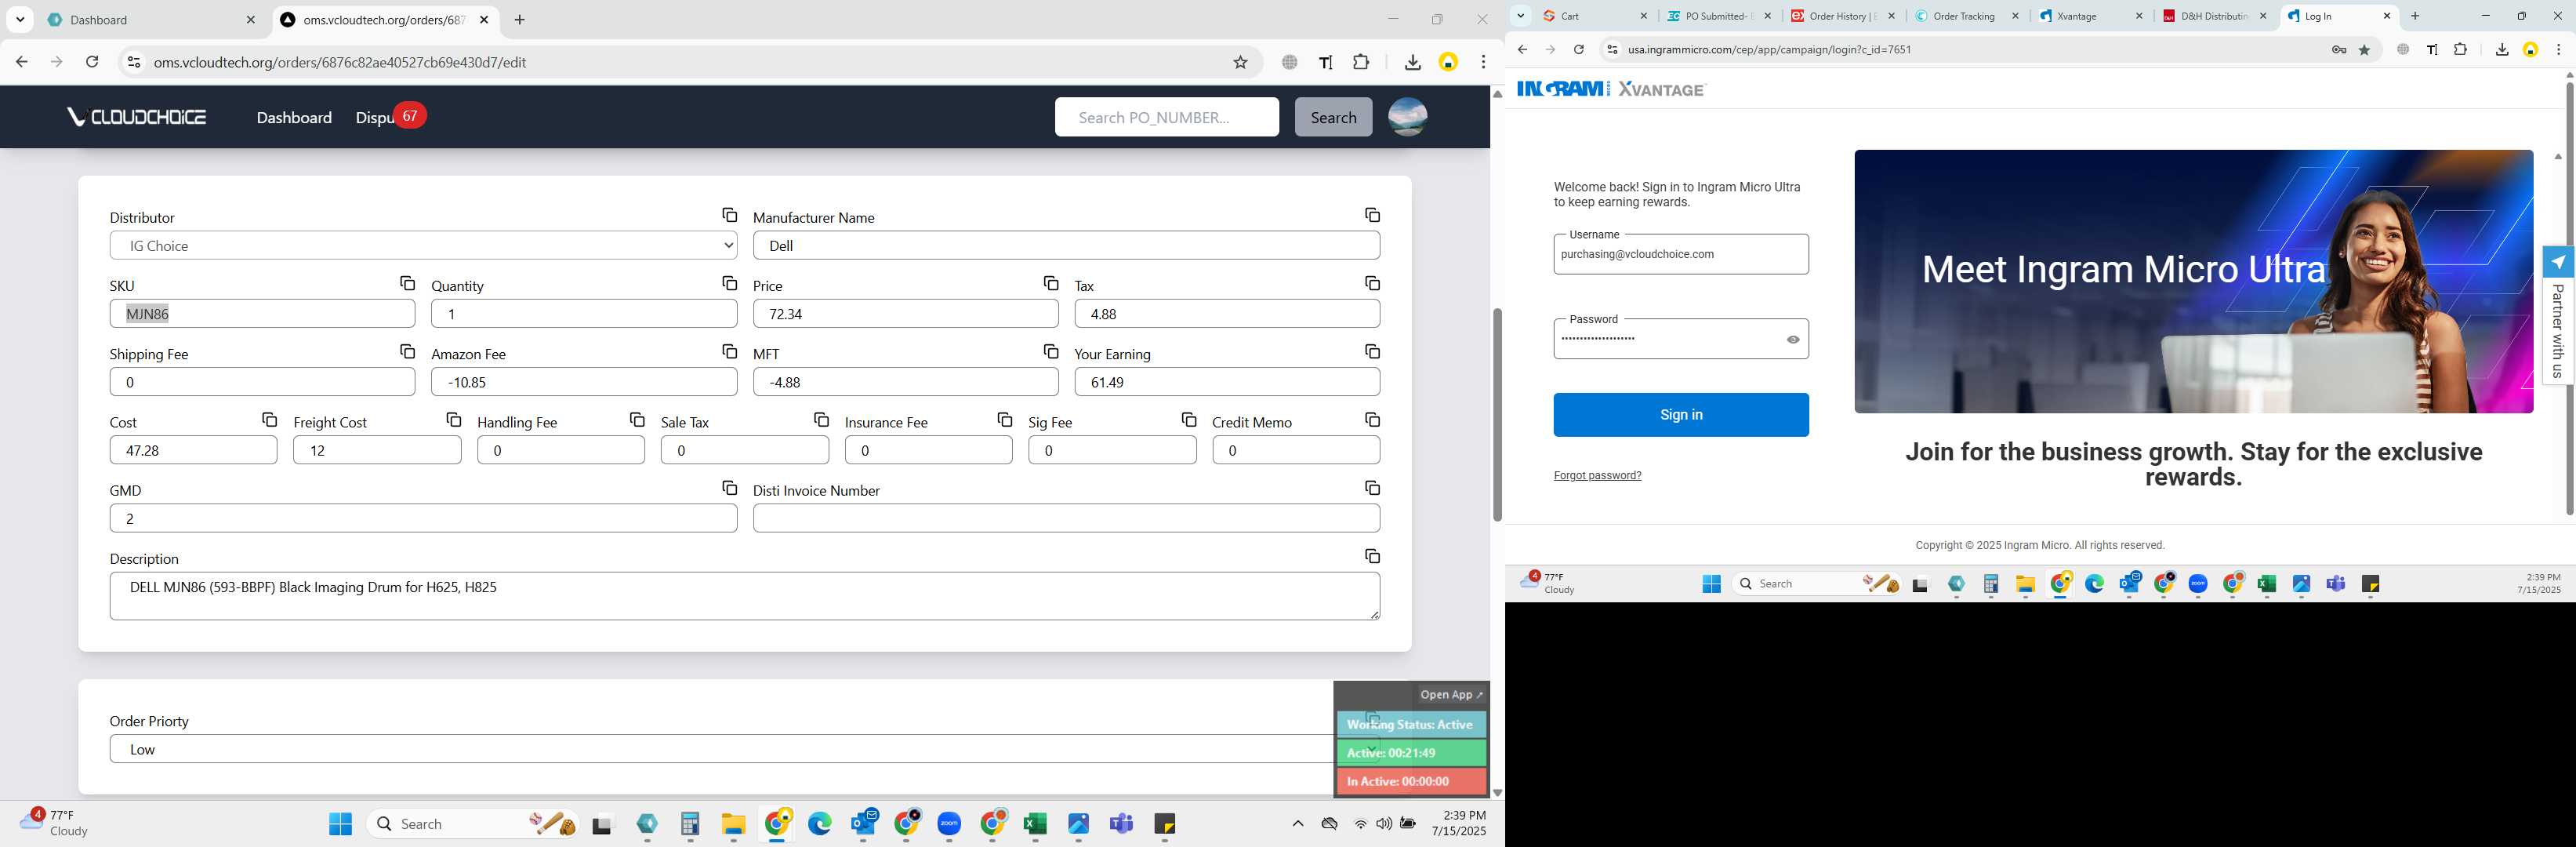
Task: Open tab search chevron in Ingram browser window
Action: point(1520,15)
